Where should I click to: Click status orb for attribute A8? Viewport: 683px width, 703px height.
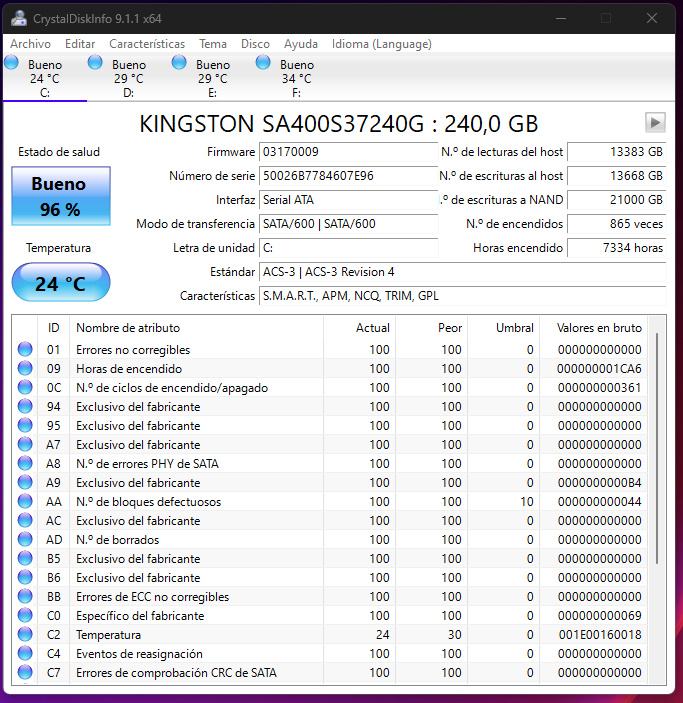tap(25, 463)
